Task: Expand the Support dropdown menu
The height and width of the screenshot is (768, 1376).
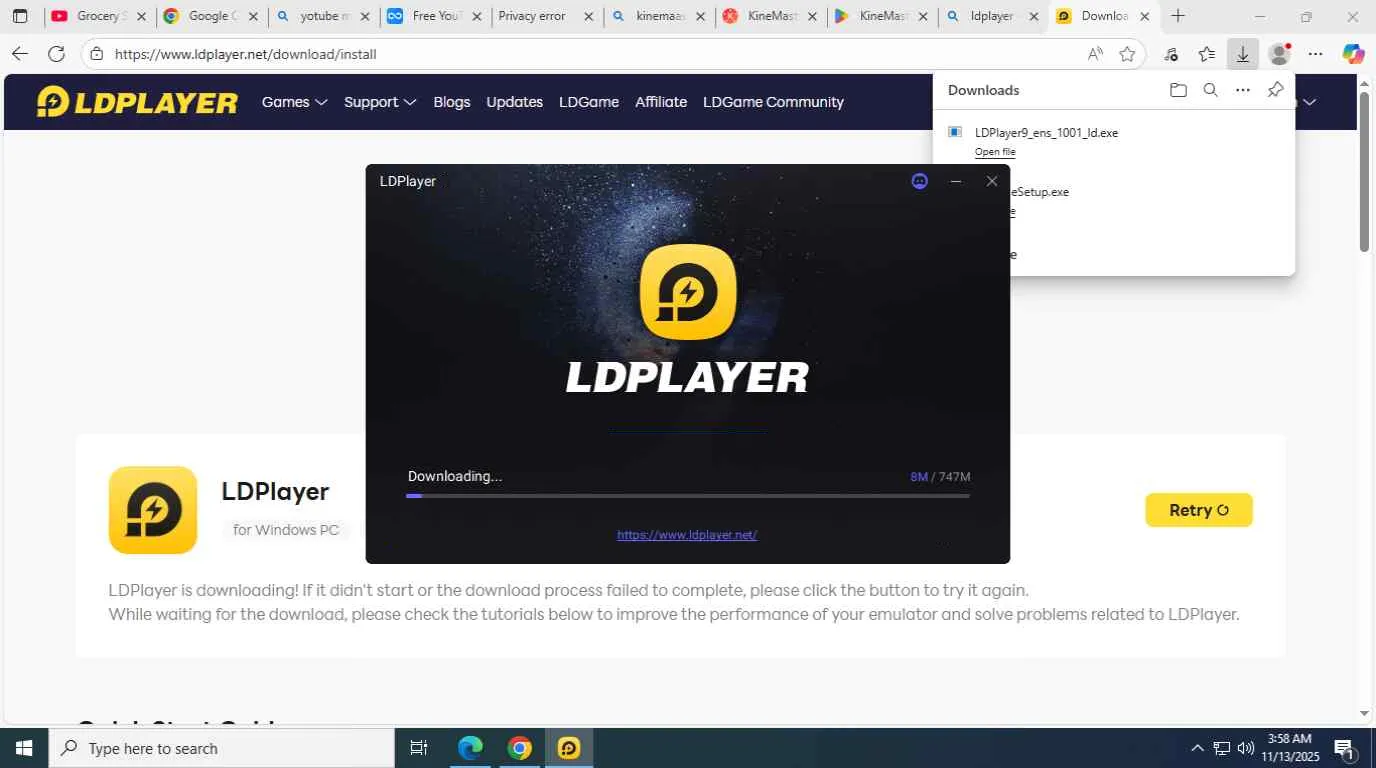Action: 380,102
